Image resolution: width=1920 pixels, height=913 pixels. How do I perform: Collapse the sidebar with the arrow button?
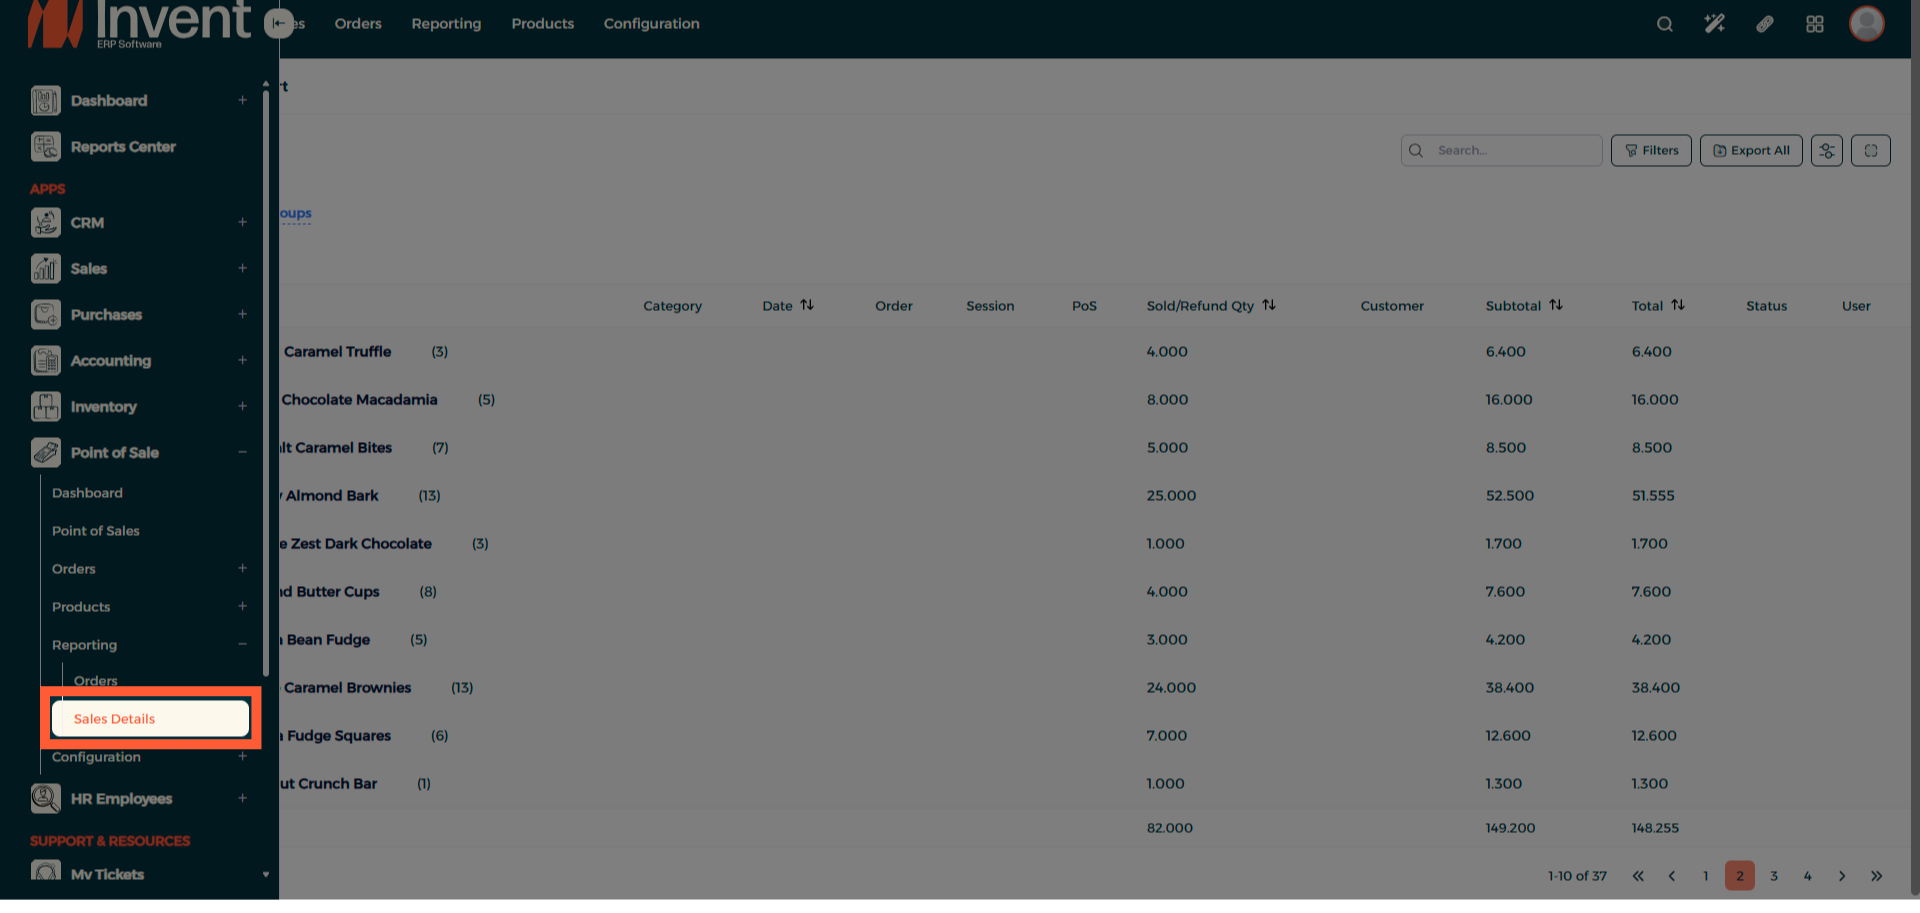279,23
